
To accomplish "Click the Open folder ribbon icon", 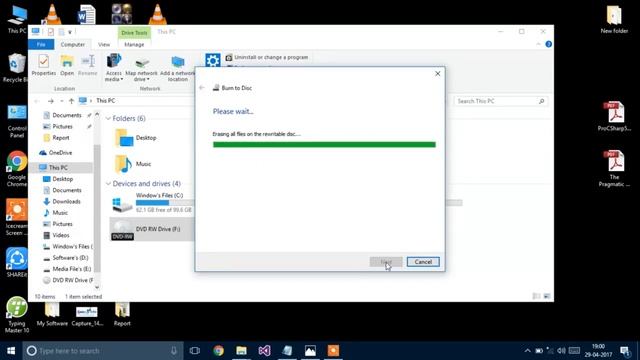I will coord(67,65).
